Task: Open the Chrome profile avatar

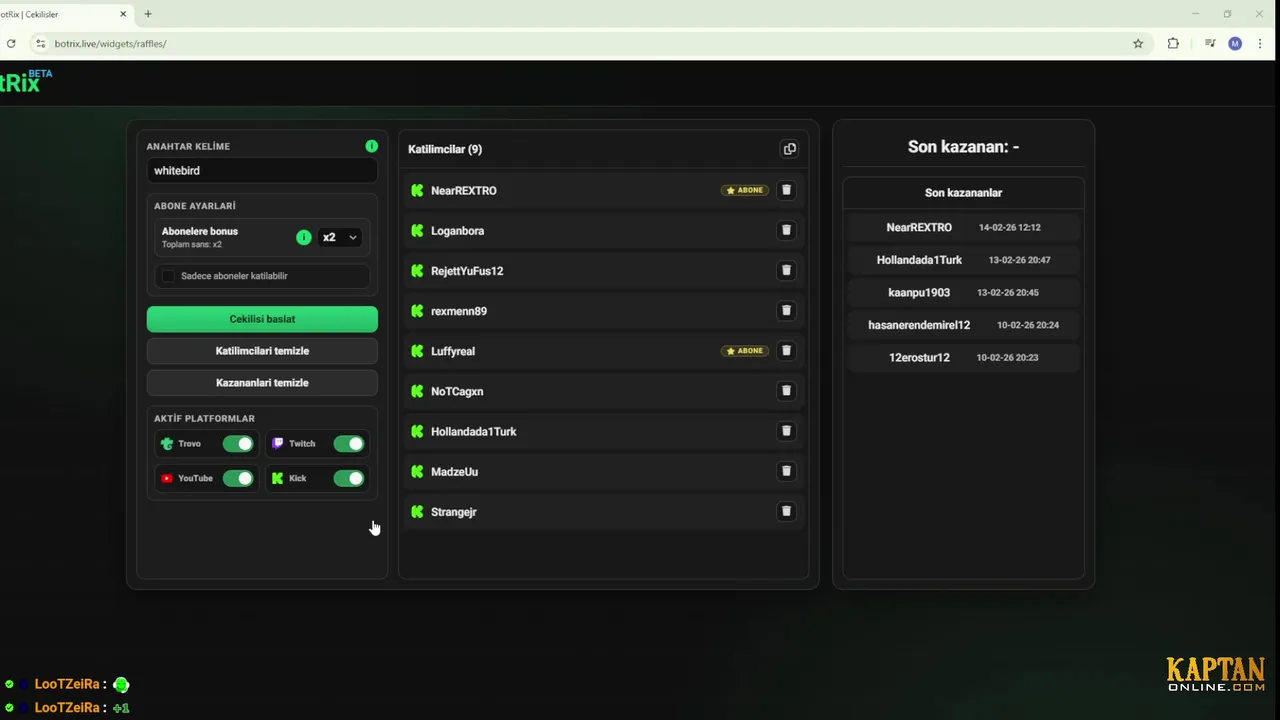Action: click(1235, 44)
